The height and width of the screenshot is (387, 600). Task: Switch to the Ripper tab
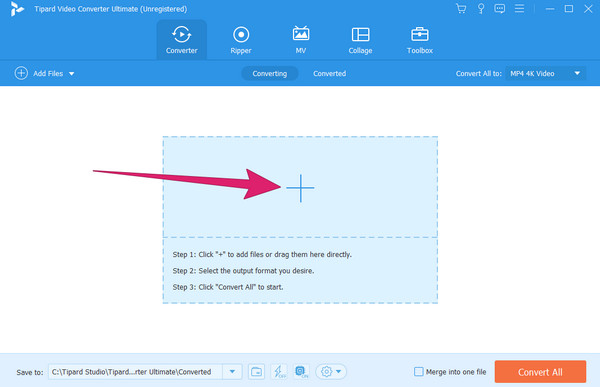(241, 40)
